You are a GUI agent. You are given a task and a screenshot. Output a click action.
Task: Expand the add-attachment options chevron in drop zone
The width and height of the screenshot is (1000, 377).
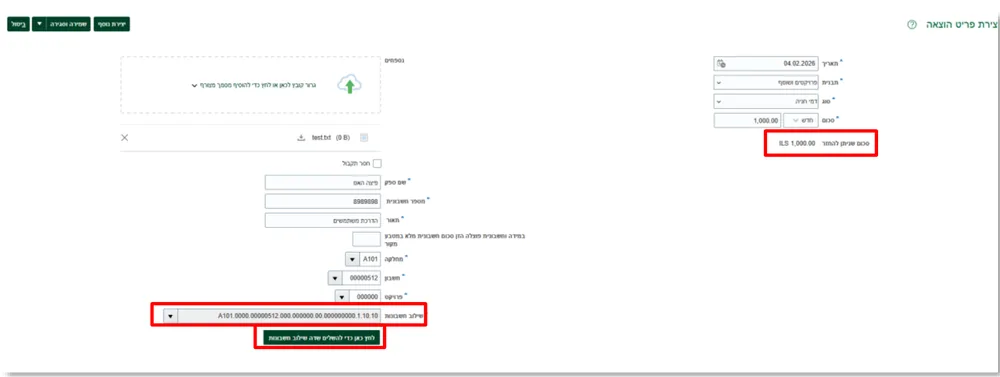pyautogui.click(x=195, y=85)
